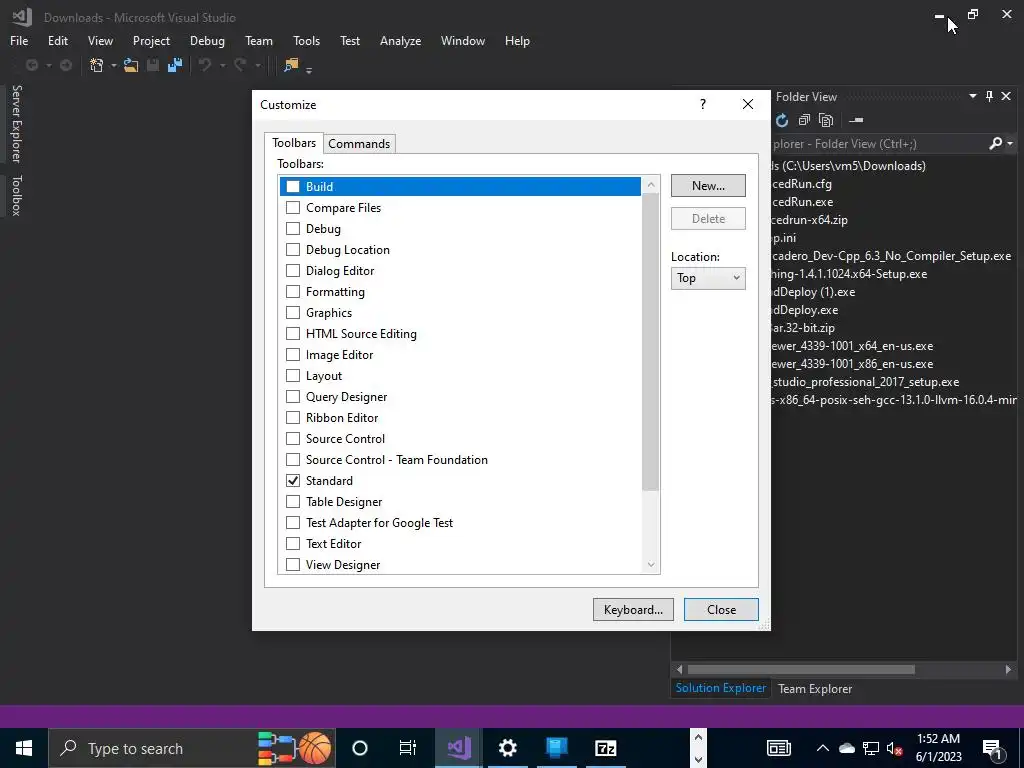Open the Redo history dropdown arrow

coord(257,66)
